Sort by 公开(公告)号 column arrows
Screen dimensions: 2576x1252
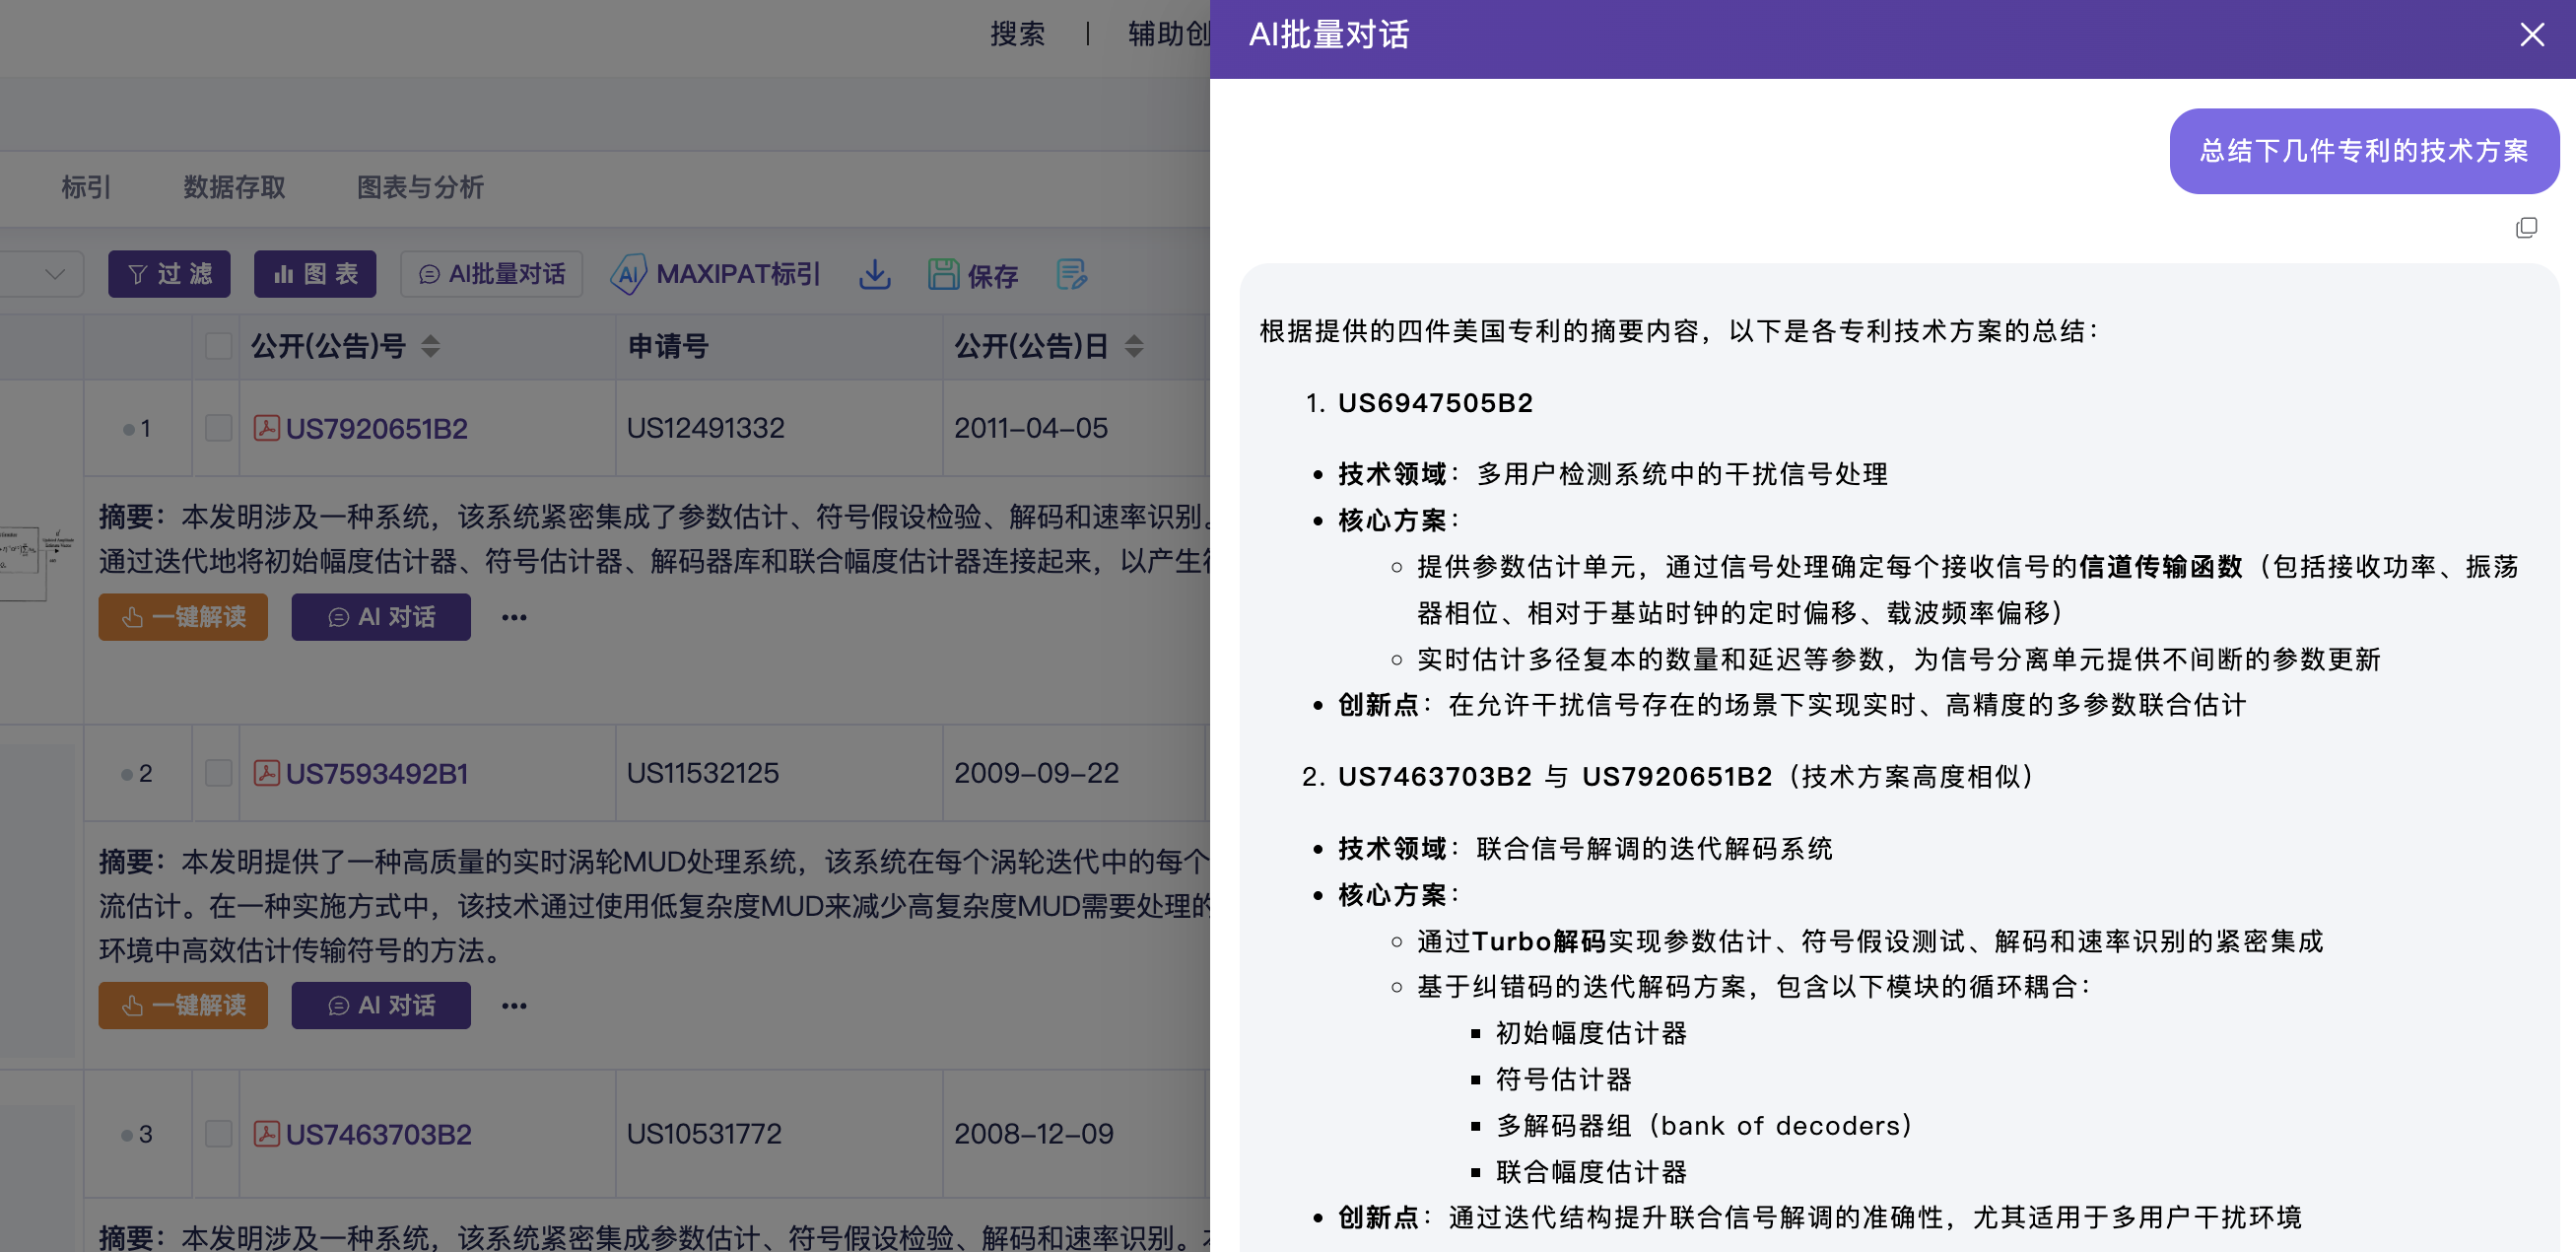pyautogui.click(x=430, y=346)
